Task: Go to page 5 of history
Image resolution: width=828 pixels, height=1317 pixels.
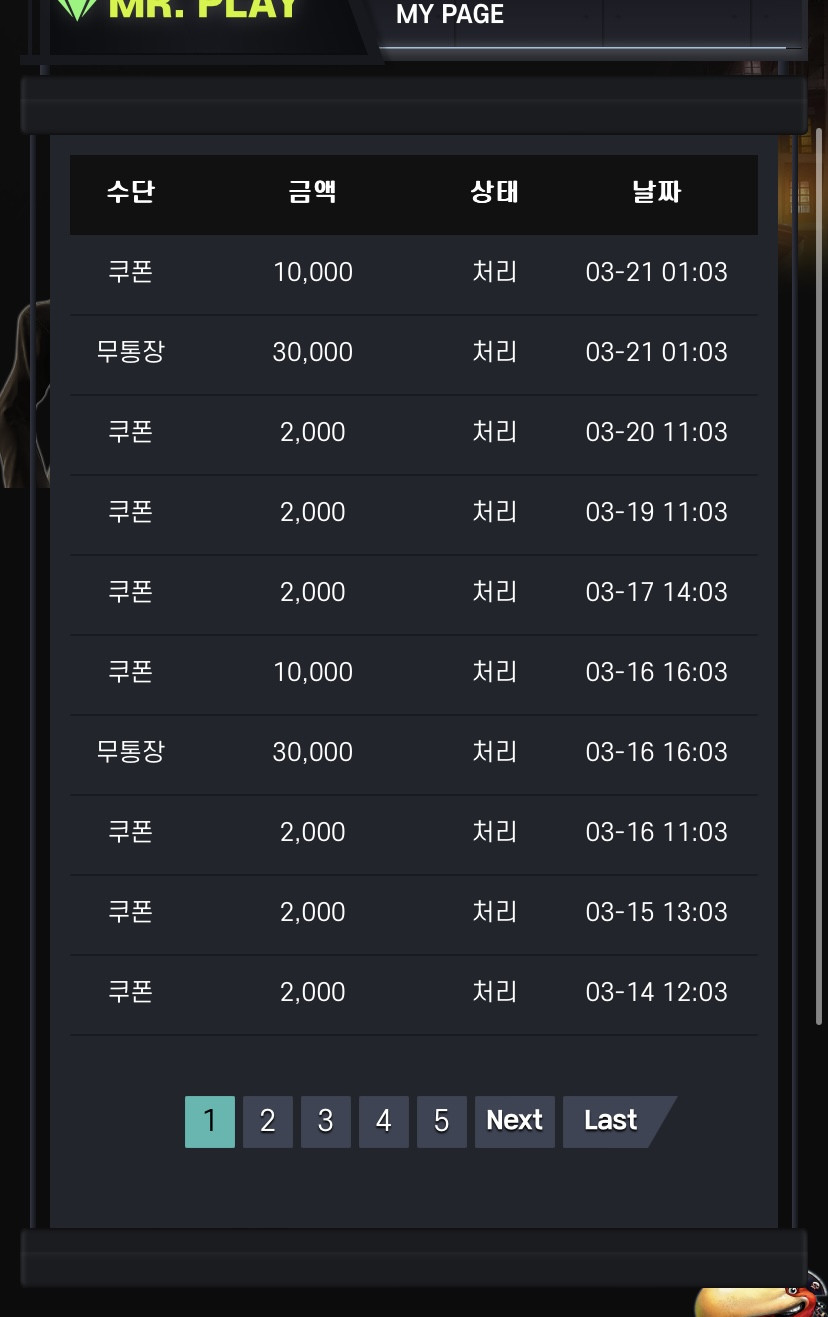Action: click(x=441, y=1121)
